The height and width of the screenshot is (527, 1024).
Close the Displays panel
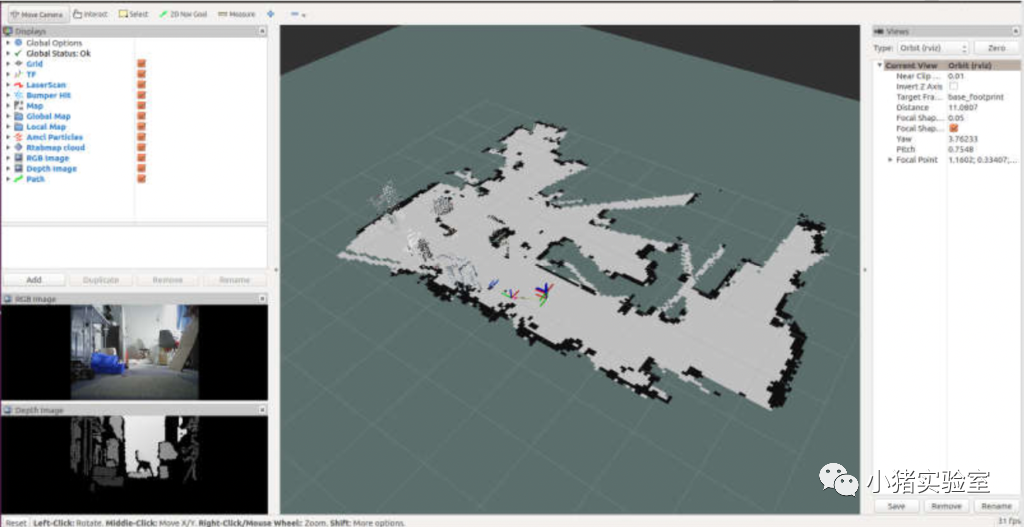[x=262, y=31]
